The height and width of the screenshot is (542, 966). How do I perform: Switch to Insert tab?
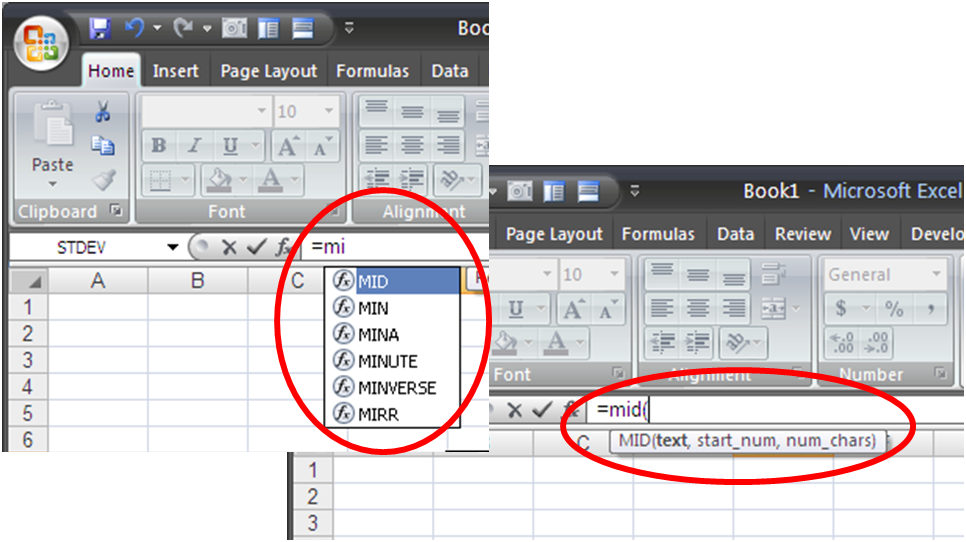click(176, 71)
